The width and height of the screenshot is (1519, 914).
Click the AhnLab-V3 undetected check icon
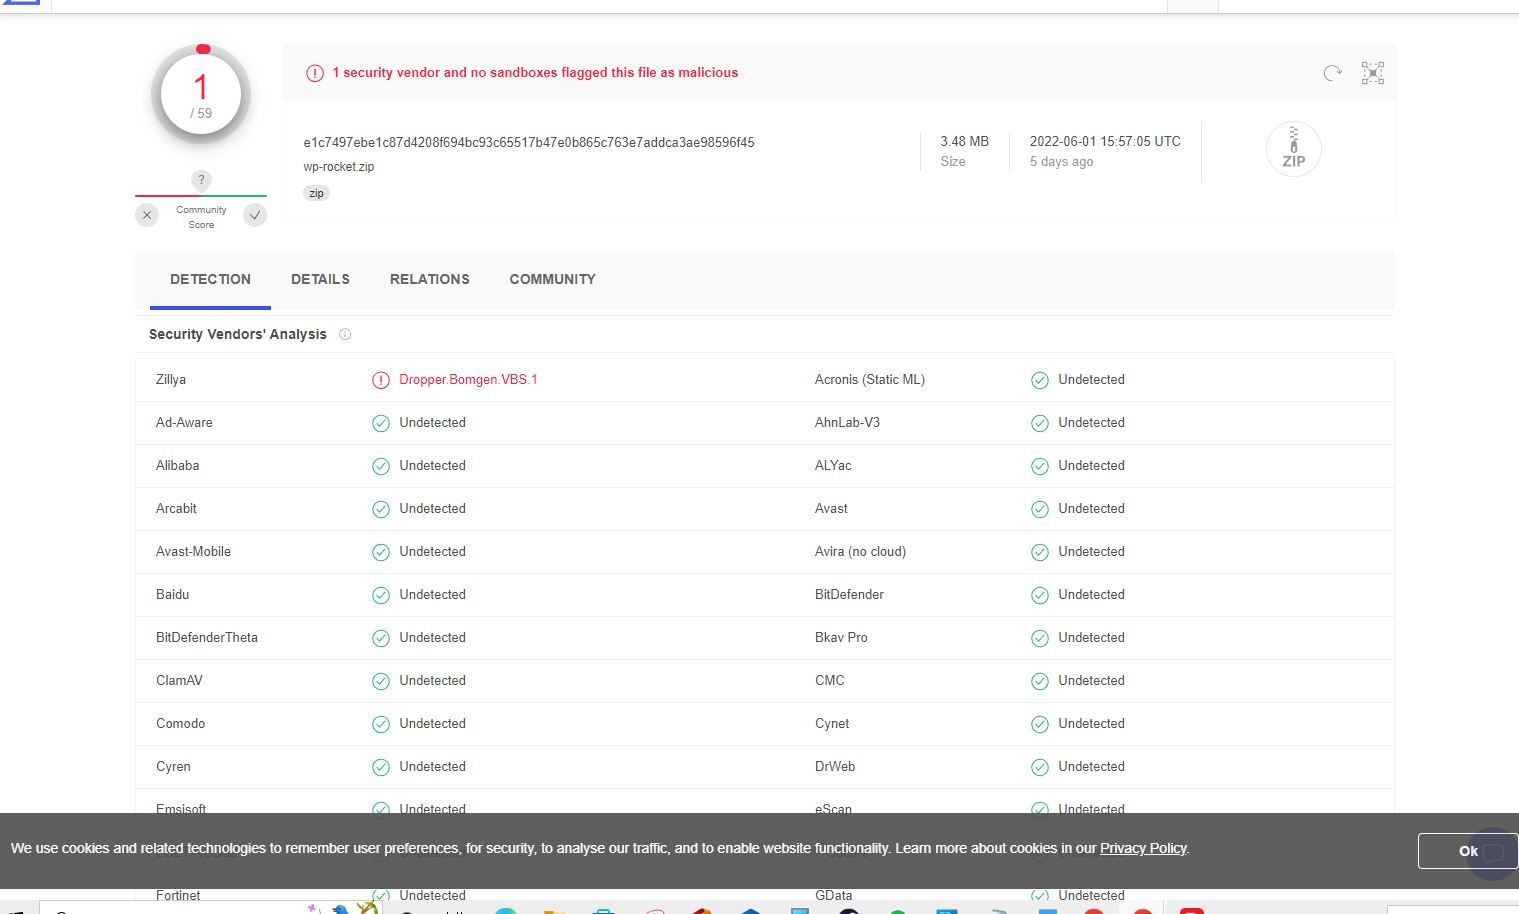pos(1040,423)
